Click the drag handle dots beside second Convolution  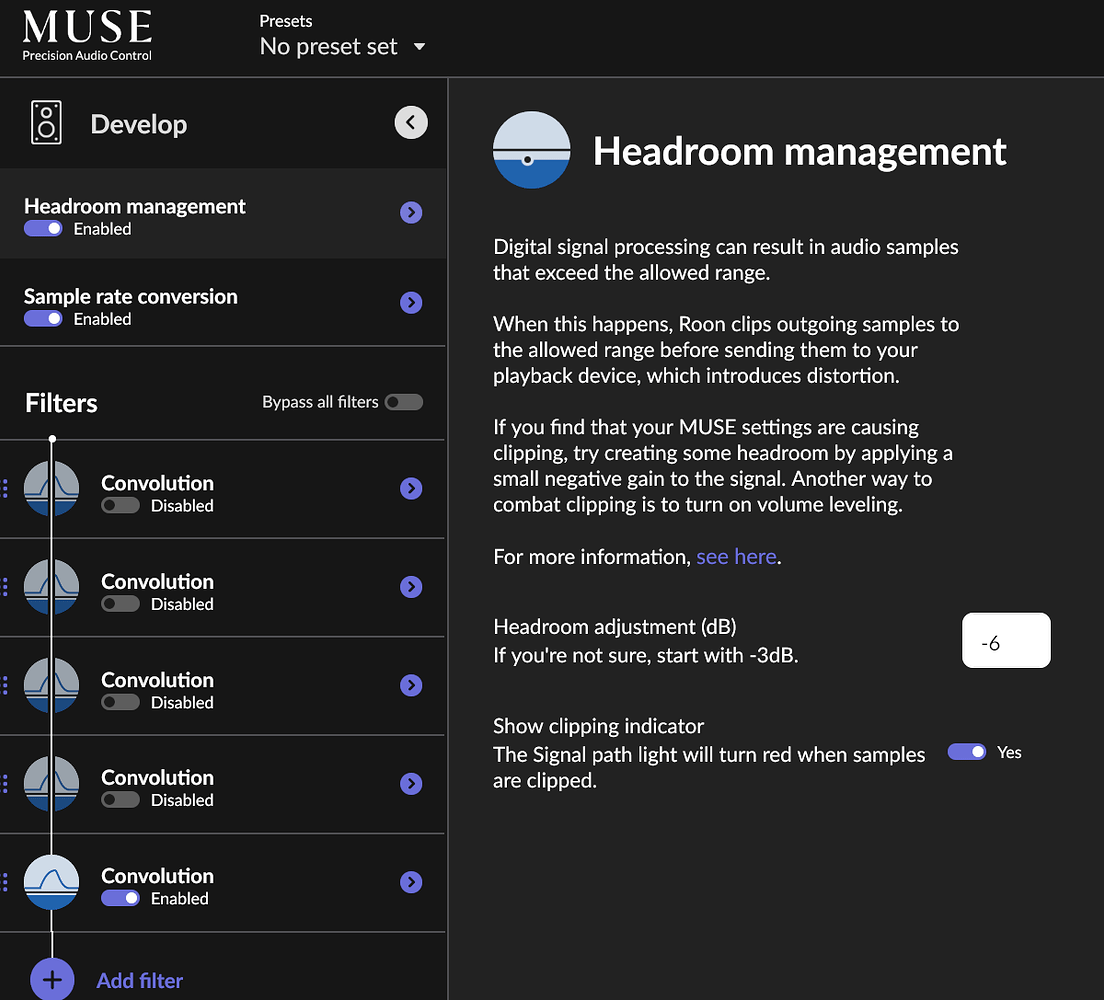click(4, 587)
